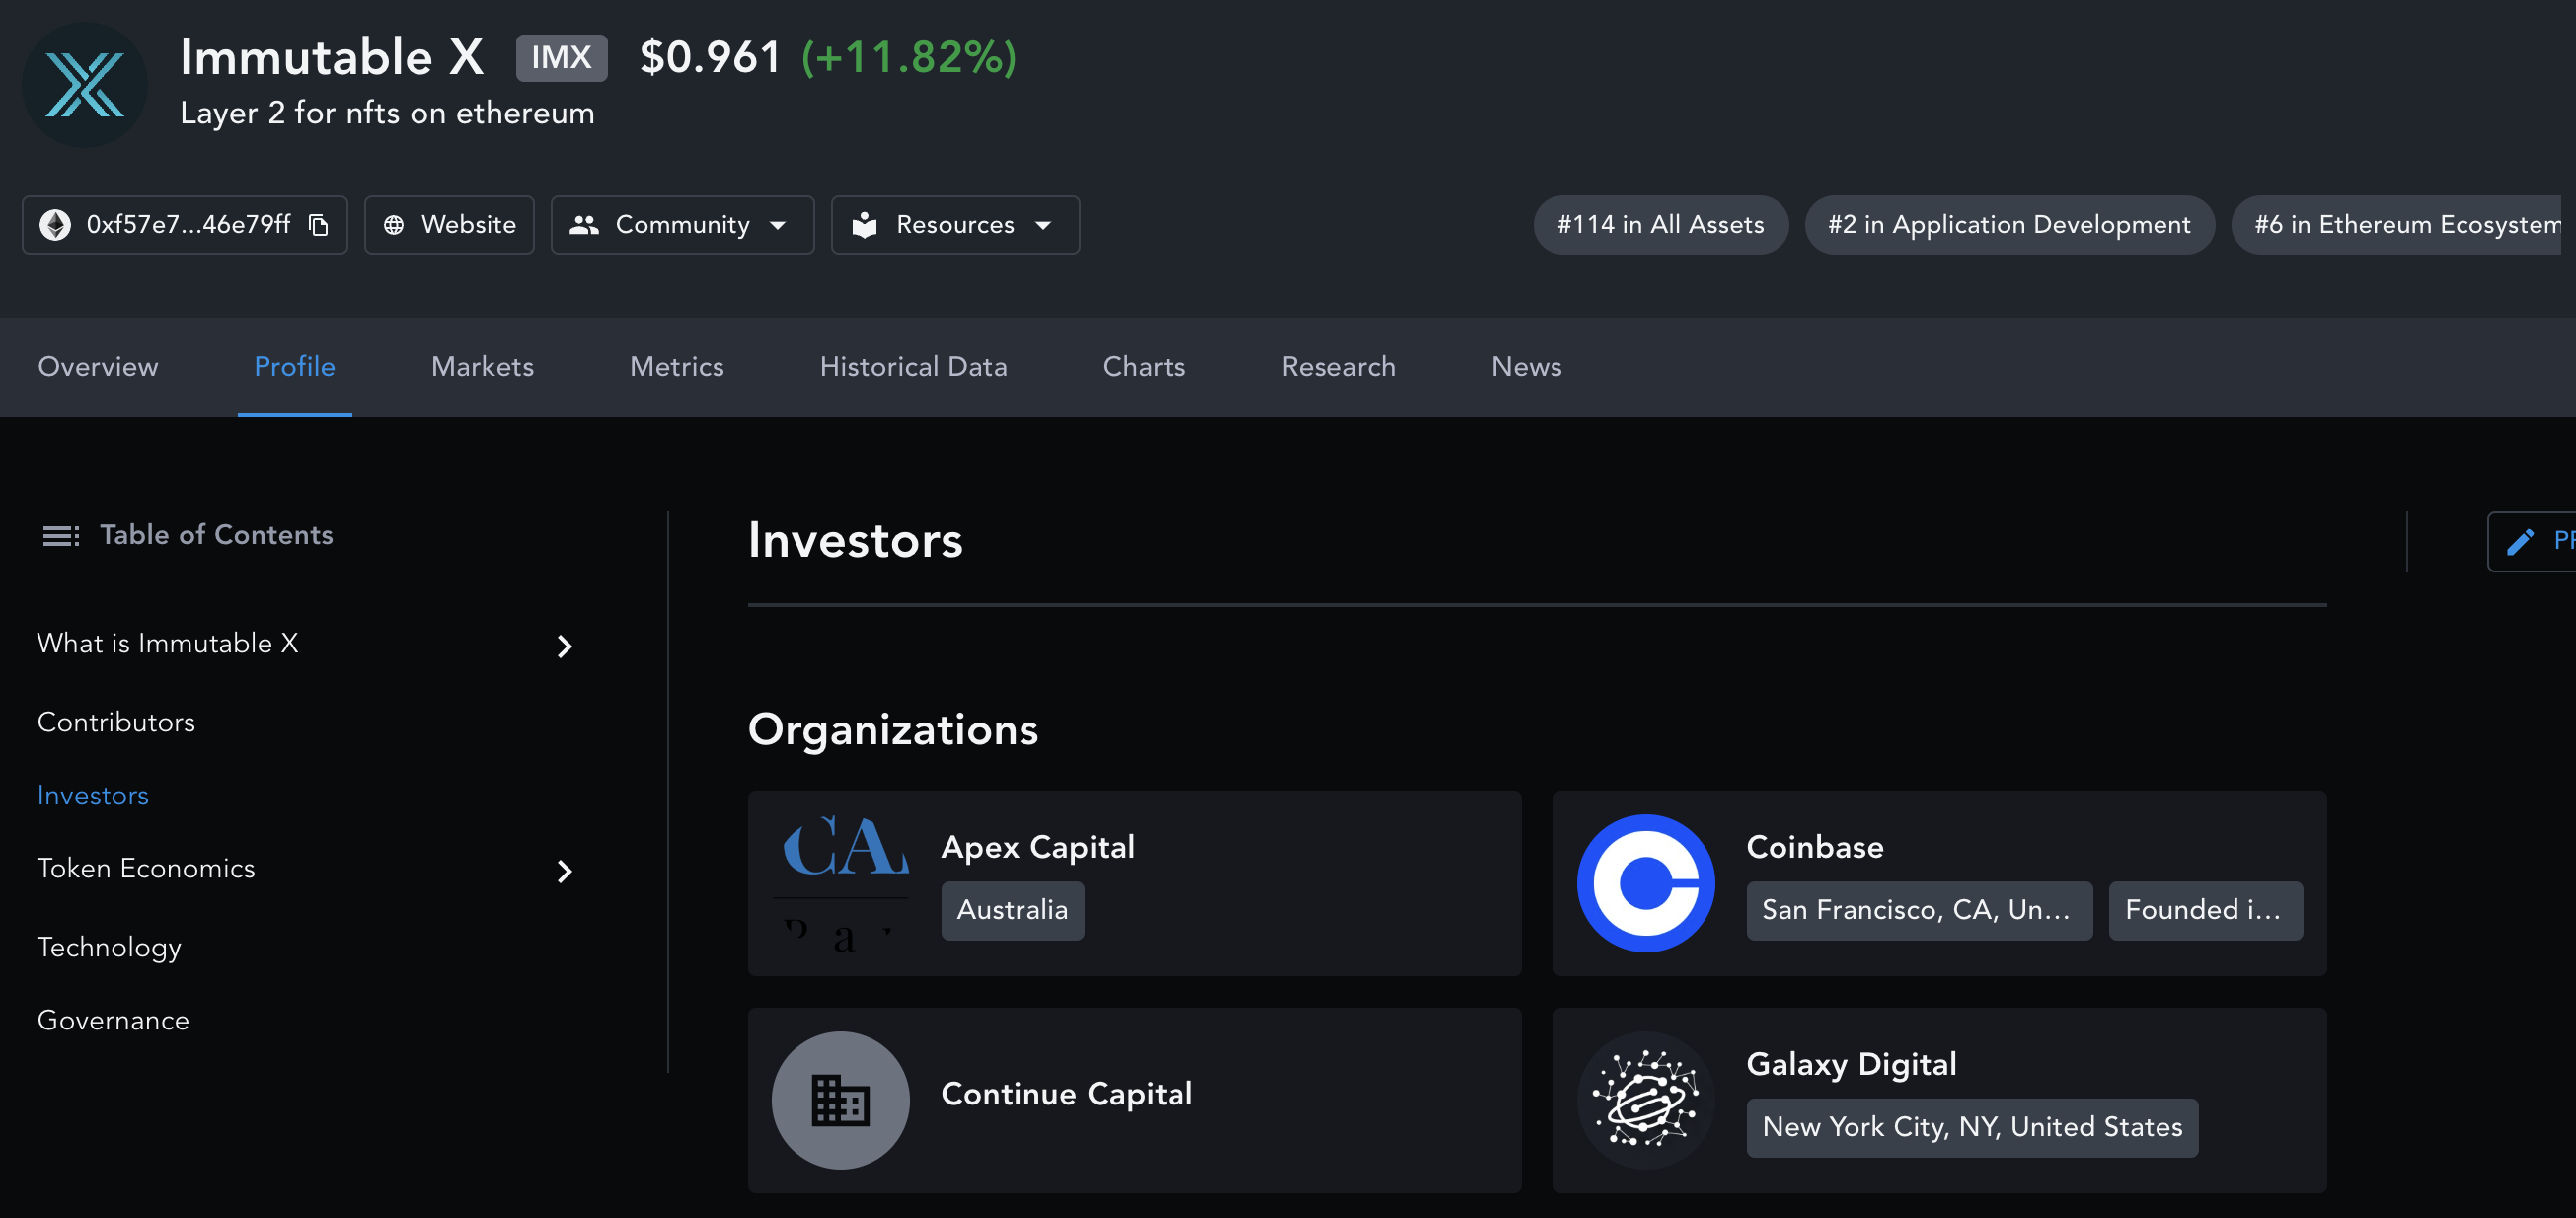Open the Resources dropdown
2576x1218 pixels.
coord(955,225)
